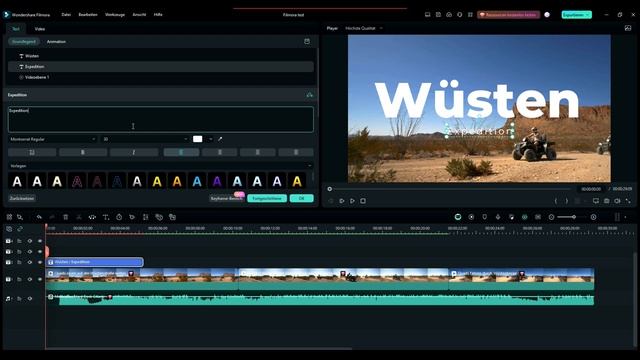Hide the main video track eye icon

click(40, 279)
